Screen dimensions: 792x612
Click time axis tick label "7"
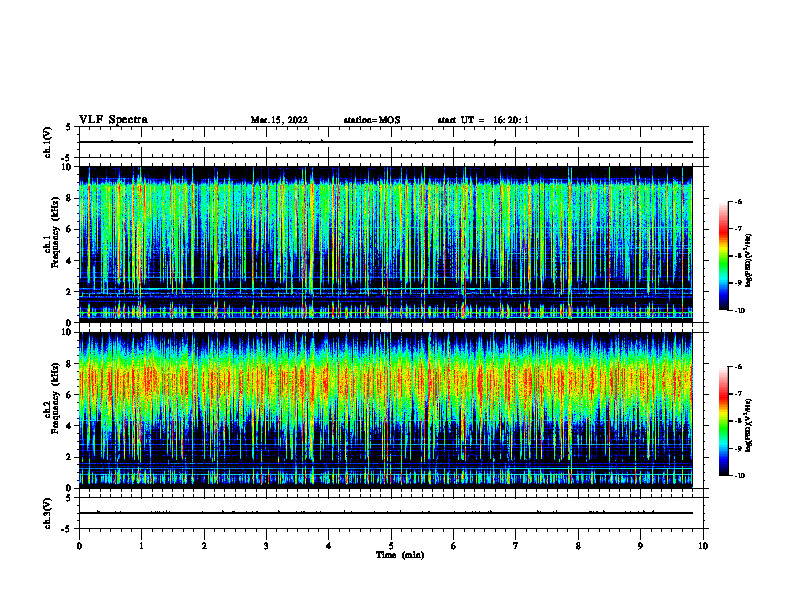tap(515, 546)
